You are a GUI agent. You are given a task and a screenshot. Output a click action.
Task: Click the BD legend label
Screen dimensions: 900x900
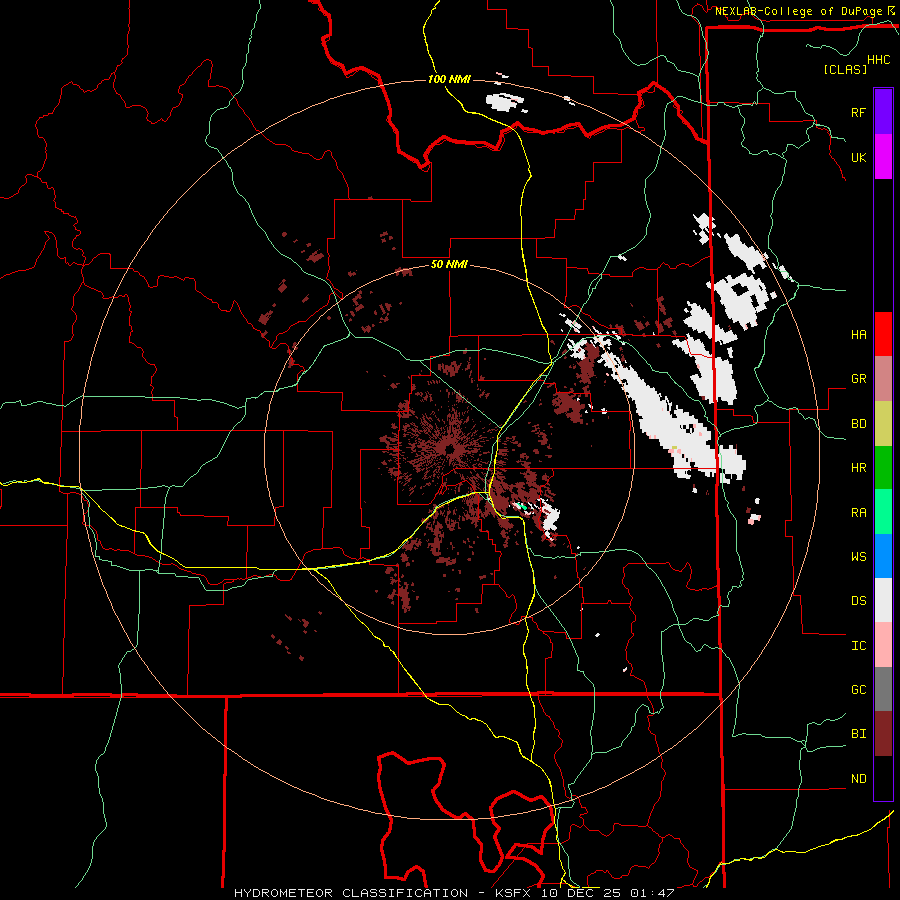point(858,424)
